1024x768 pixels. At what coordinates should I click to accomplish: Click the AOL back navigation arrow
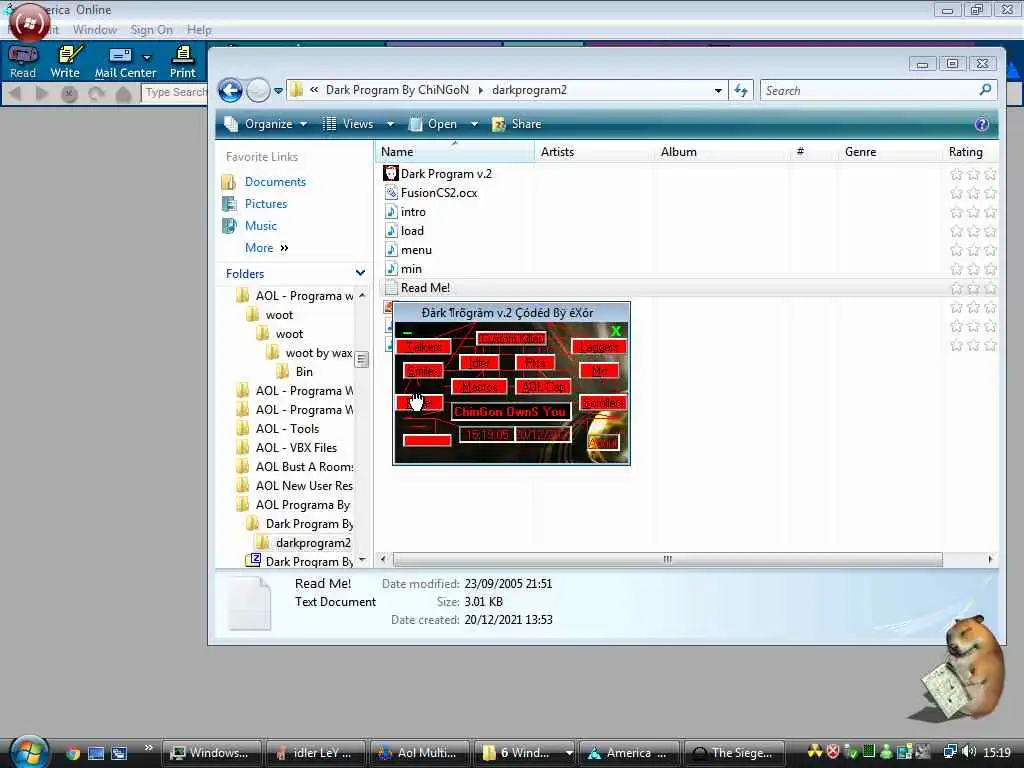click(15, 93)
